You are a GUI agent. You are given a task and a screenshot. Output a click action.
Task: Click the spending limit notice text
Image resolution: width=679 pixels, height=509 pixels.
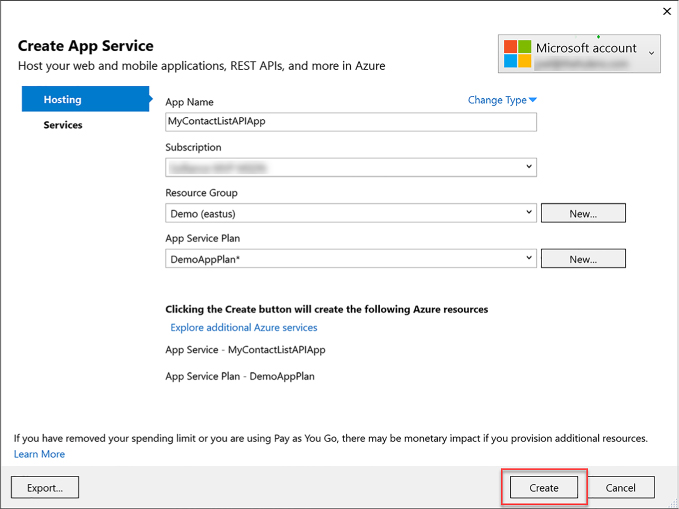click(331, 438)
